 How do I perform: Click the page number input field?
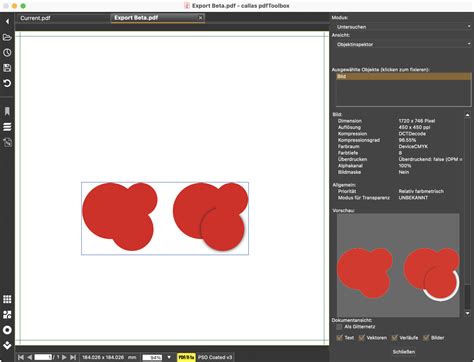click(x=43, y=357)
